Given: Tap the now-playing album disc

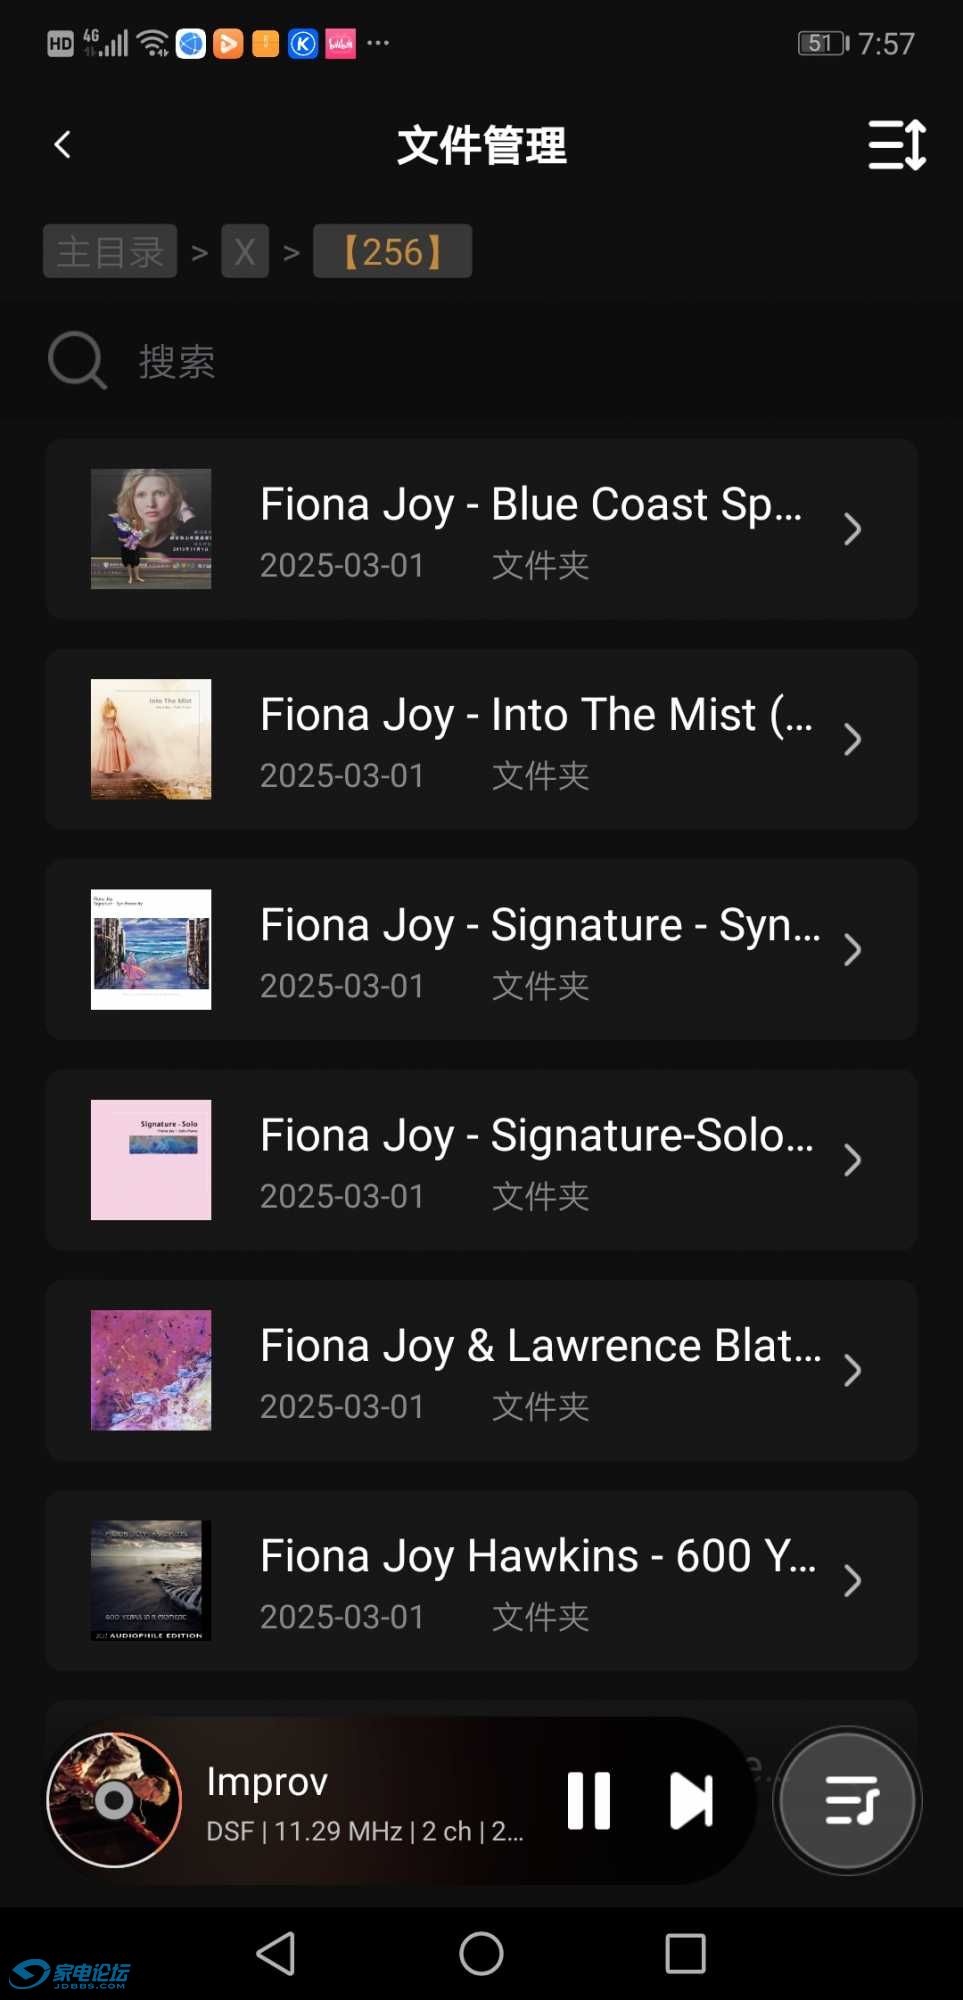Looking at the screenshot, I should click(114, 1800).
